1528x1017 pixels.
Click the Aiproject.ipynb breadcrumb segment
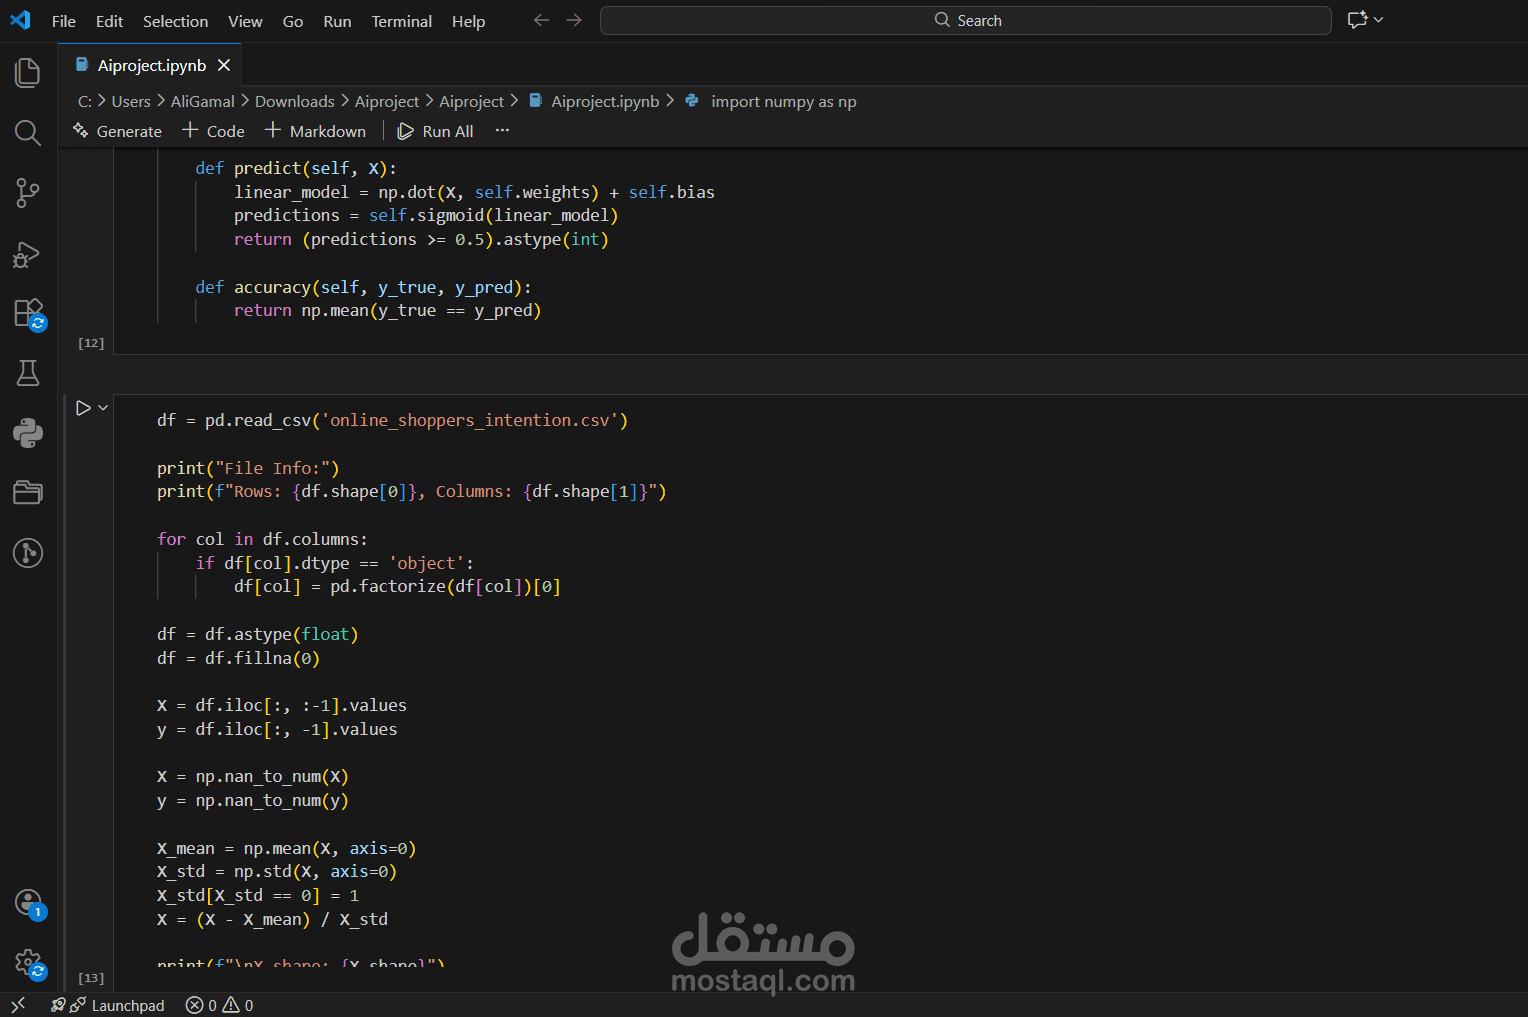click(594, 102)
